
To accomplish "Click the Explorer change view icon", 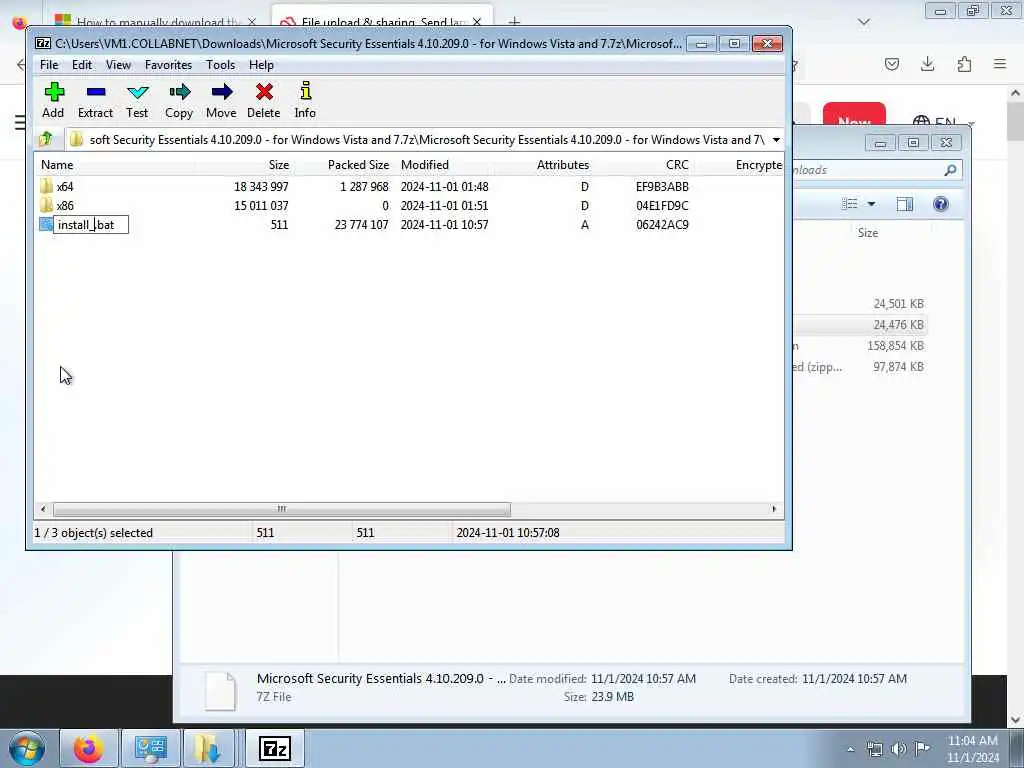I will tap(850, 204).
